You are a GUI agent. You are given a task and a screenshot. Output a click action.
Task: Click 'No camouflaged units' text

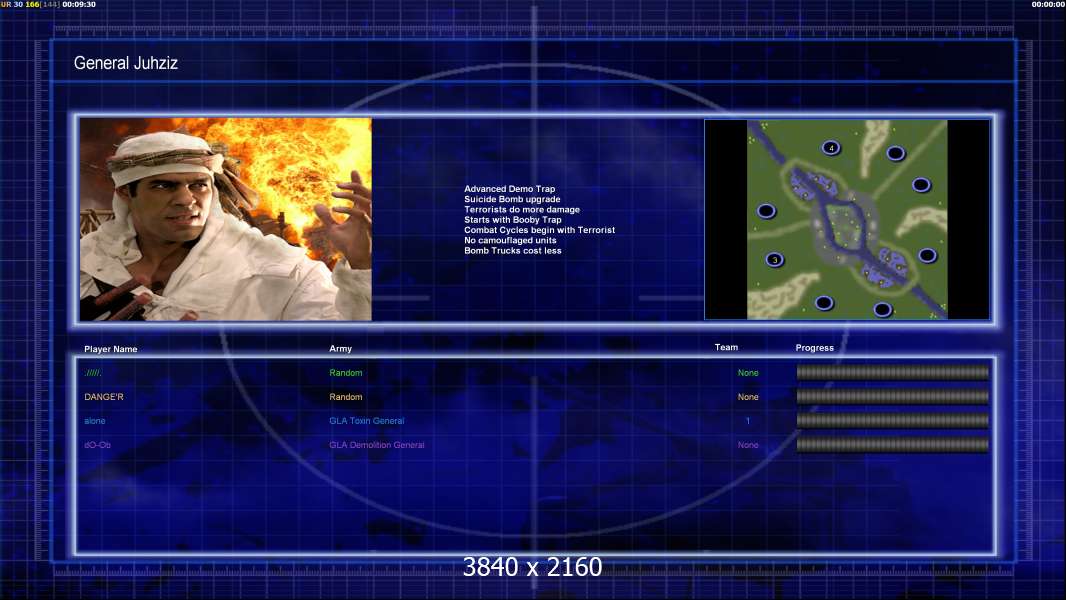click(510, 240)
